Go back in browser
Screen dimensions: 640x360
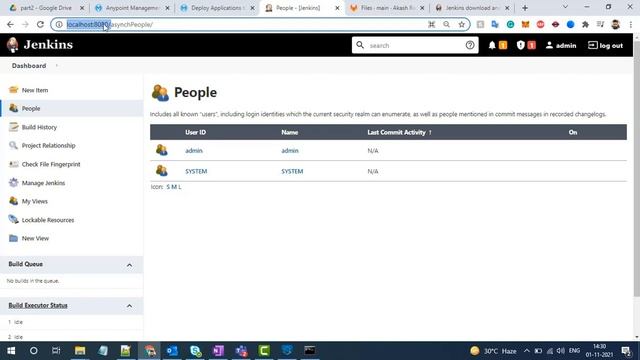point(10,24)
